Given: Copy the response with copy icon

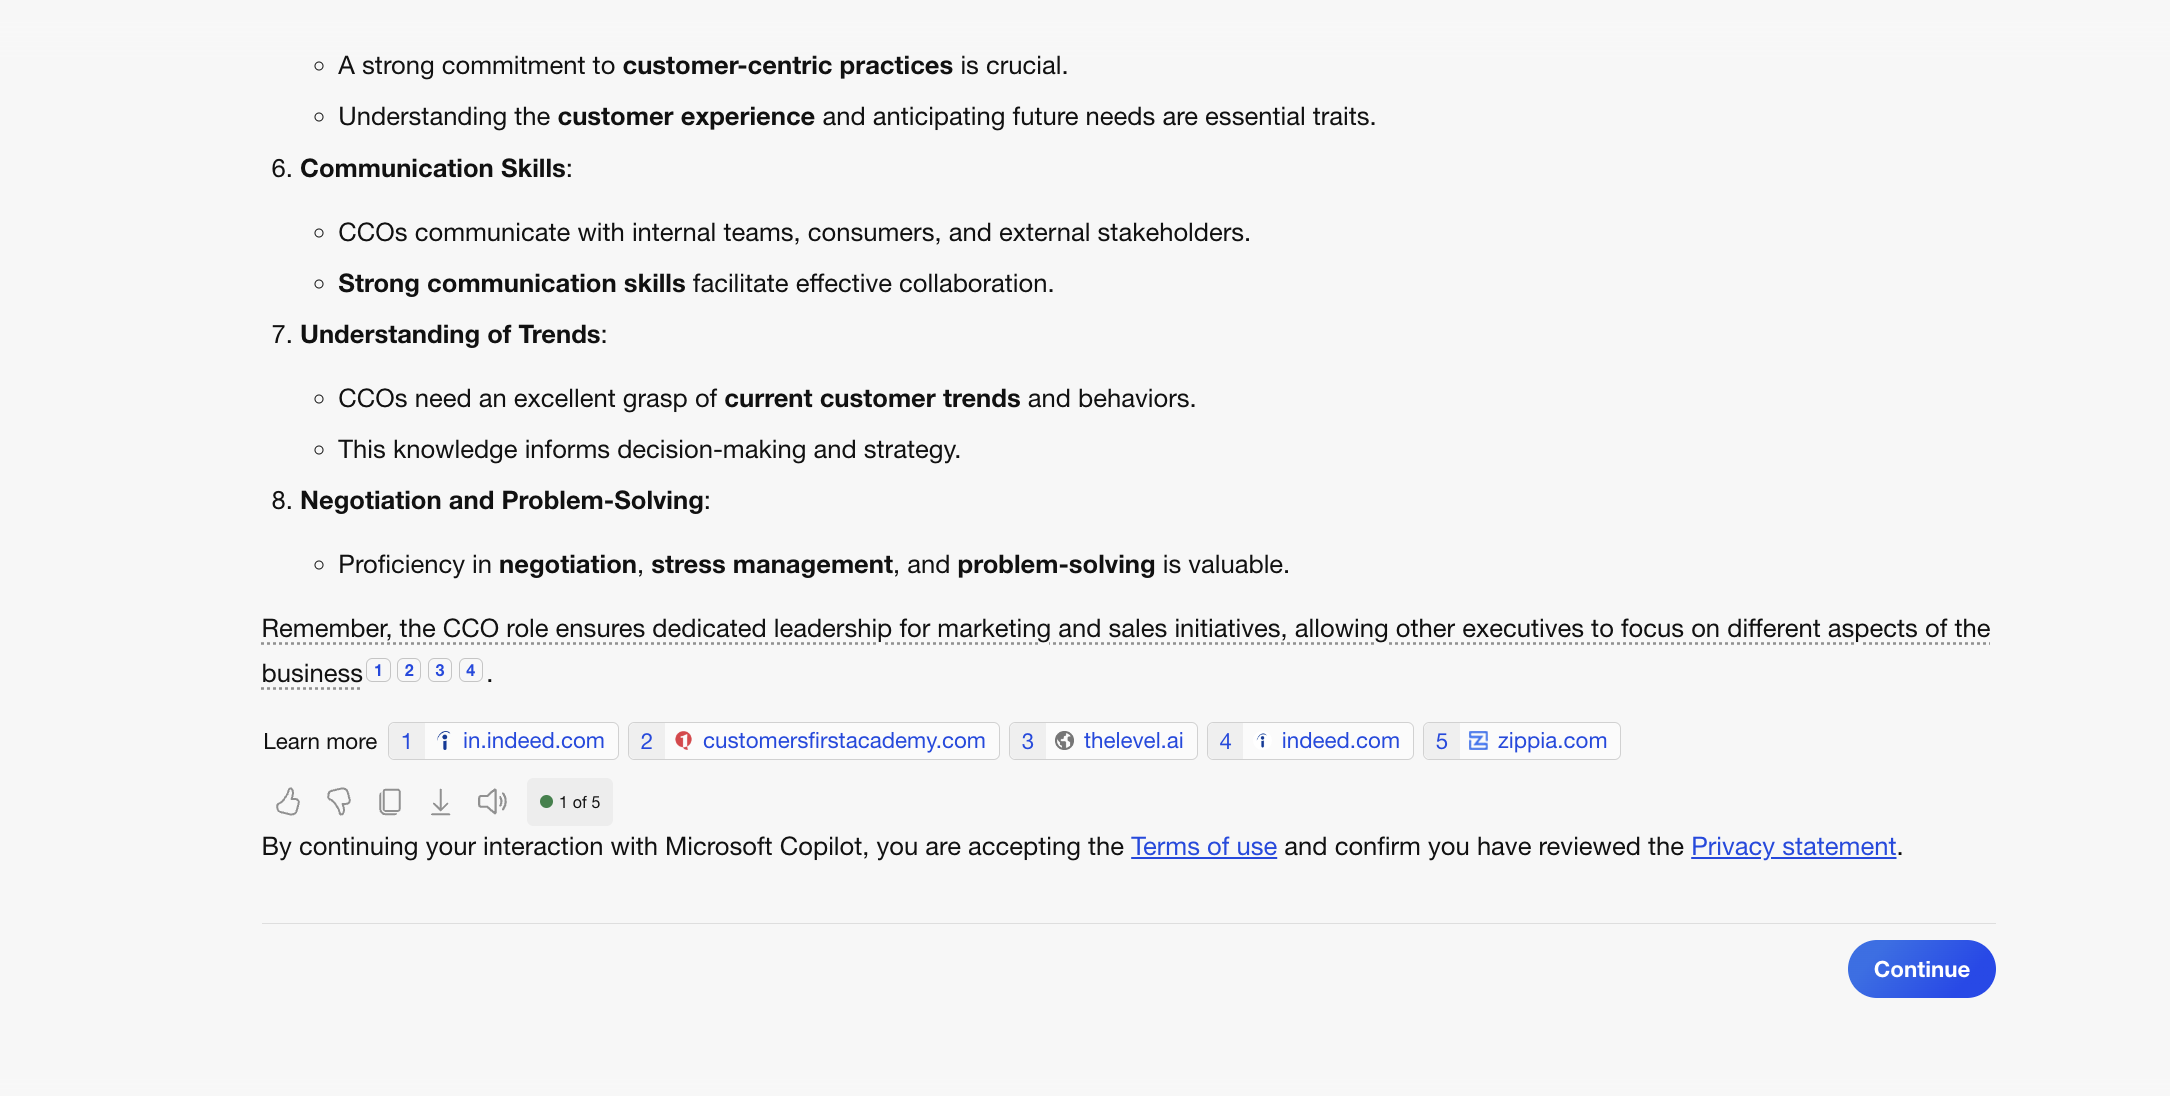Looking at the screenshot, I should (390, 801).
